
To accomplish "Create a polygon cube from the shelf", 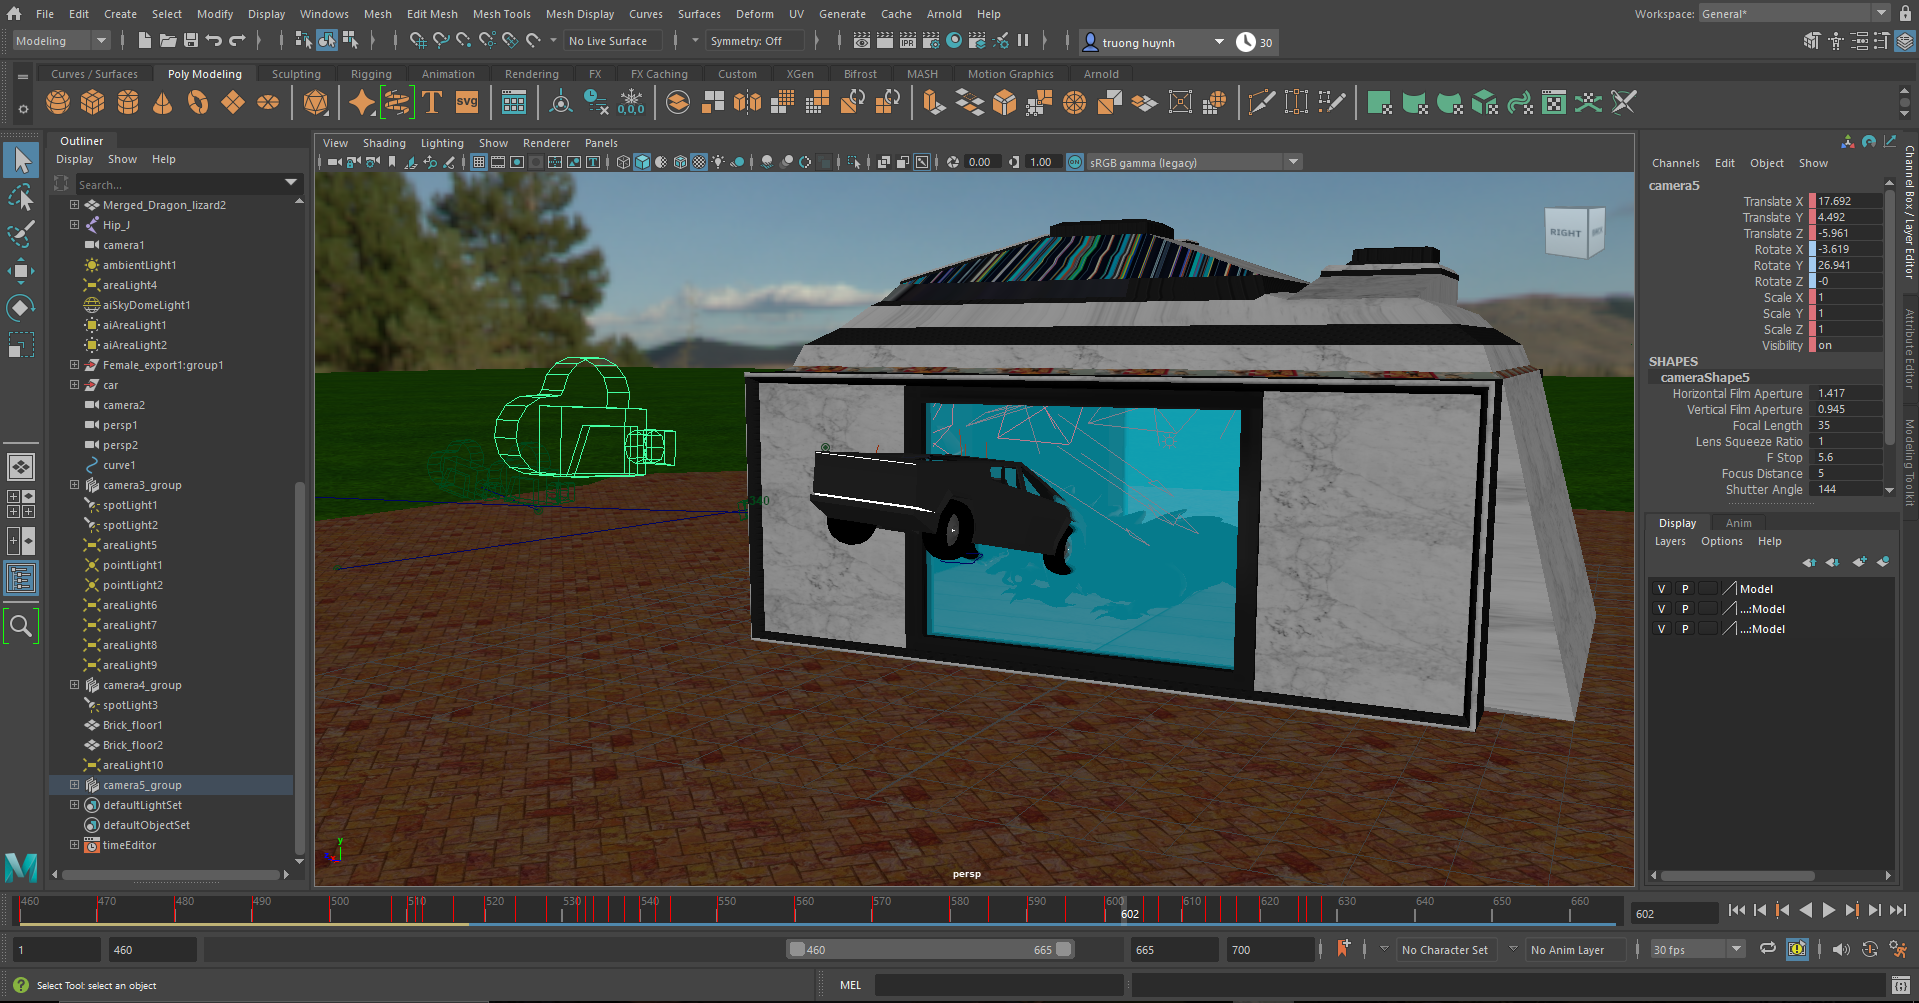I will 92,102.
